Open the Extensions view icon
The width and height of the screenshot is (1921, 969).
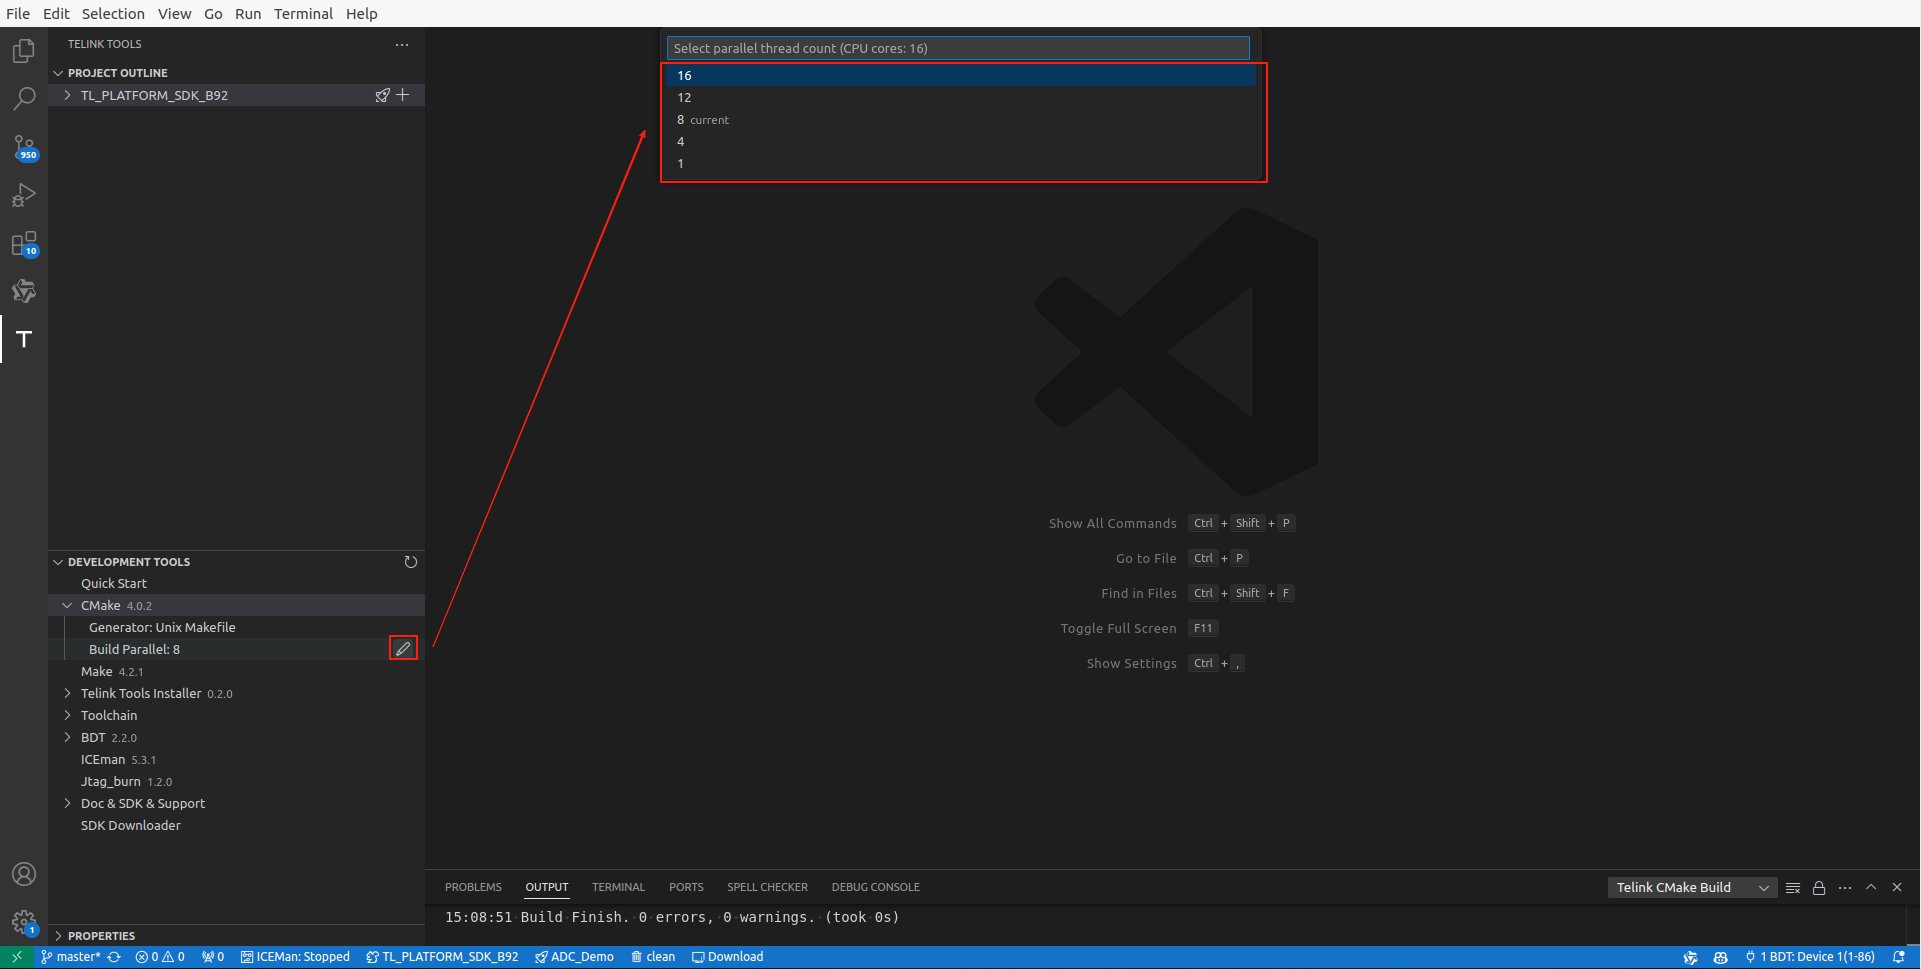24,244
